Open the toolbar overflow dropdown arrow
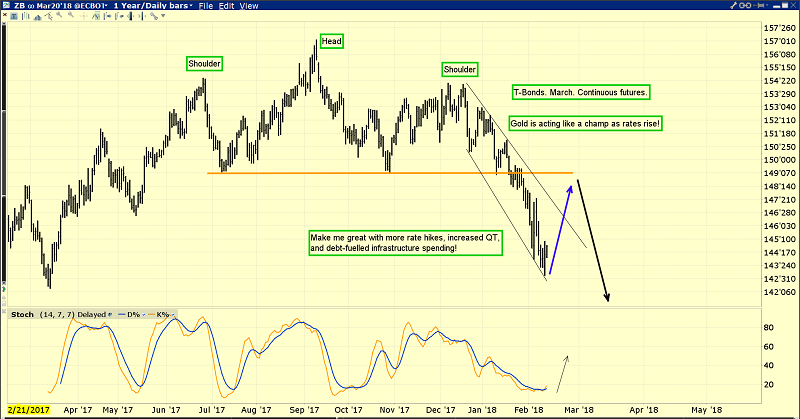The height and width of the screenshot is (419, 800). click(x=163, y=16)
